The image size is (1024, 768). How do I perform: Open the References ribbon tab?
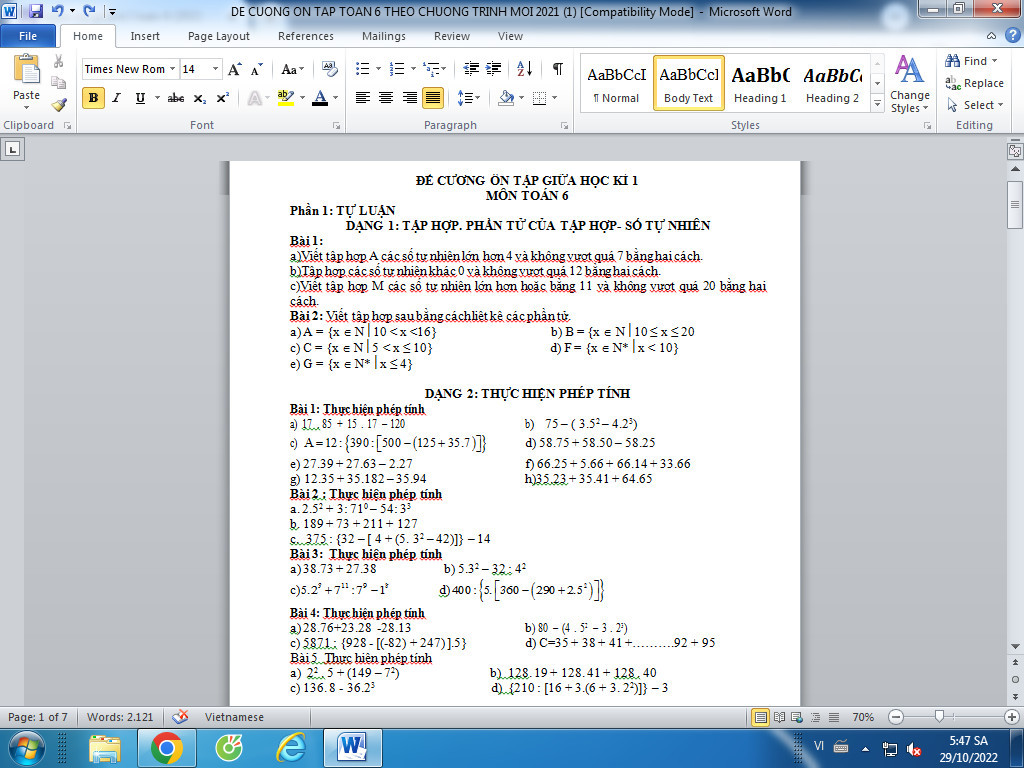coord(306,36)
